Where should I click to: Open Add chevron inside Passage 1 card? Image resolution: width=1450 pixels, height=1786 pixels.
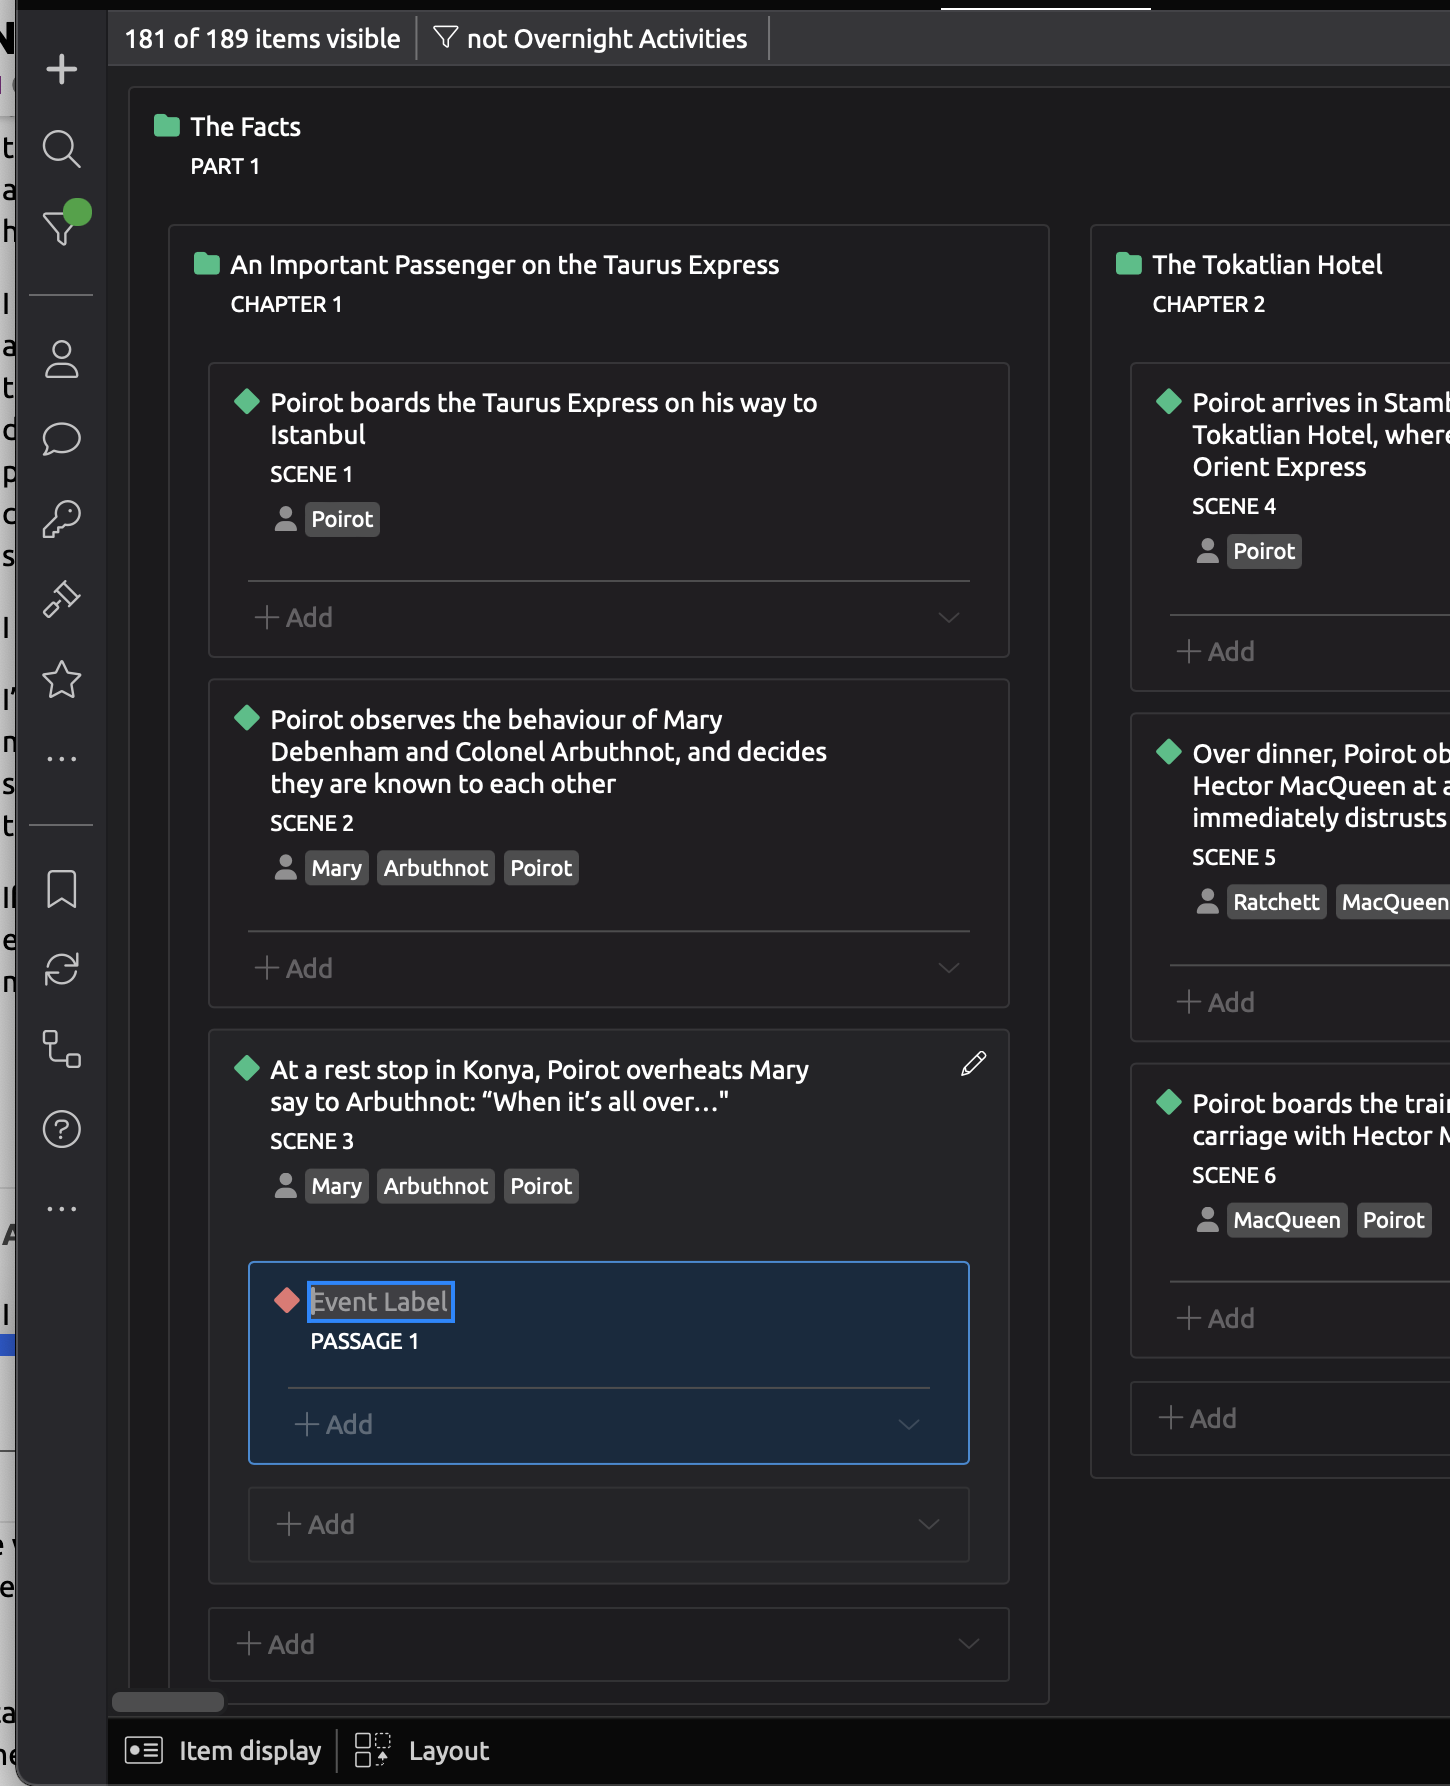click(x=908, y=1425)
